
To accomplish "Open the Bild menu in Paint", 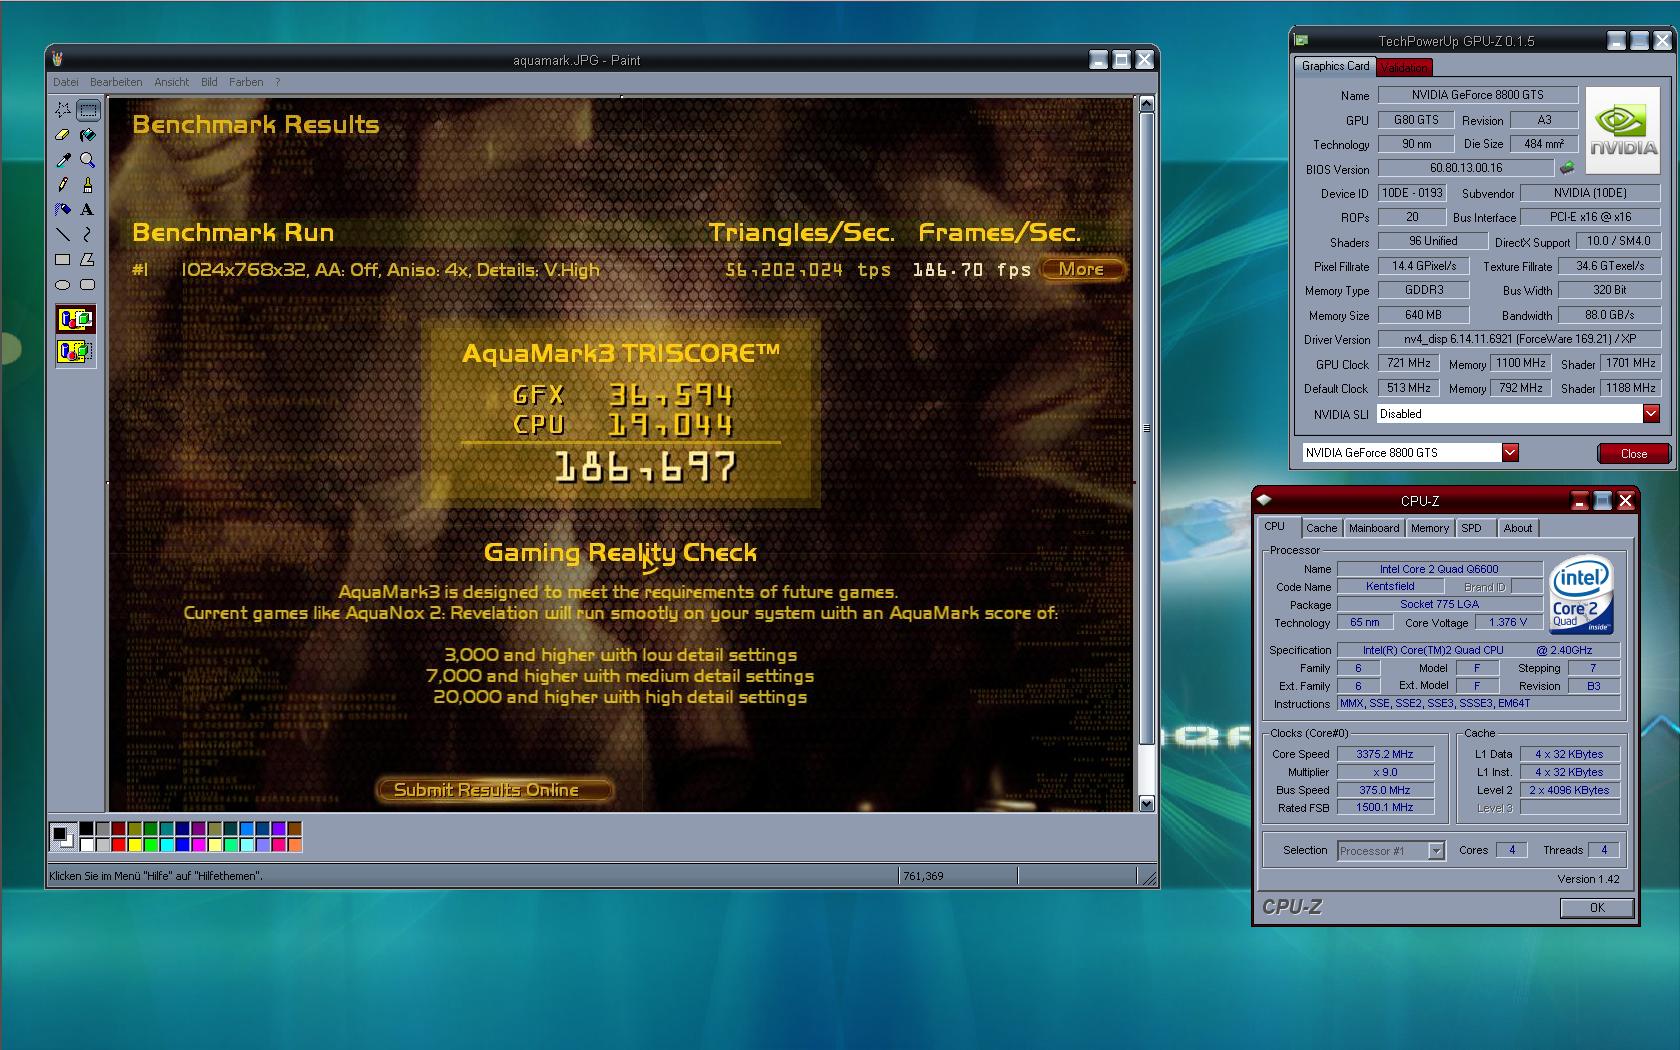I will (x=209, y=82).
